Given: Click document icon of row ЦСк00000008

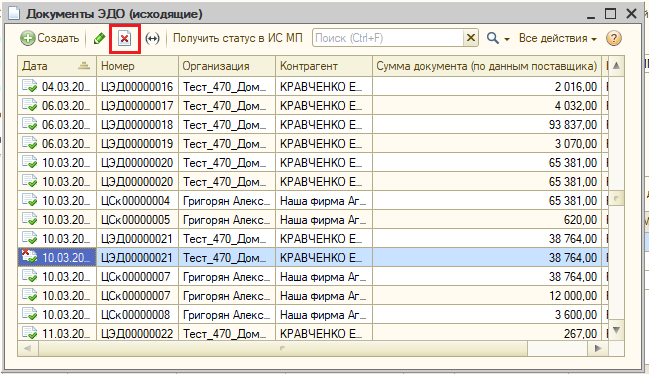Looking at the screenshot, I should (29, 315).
